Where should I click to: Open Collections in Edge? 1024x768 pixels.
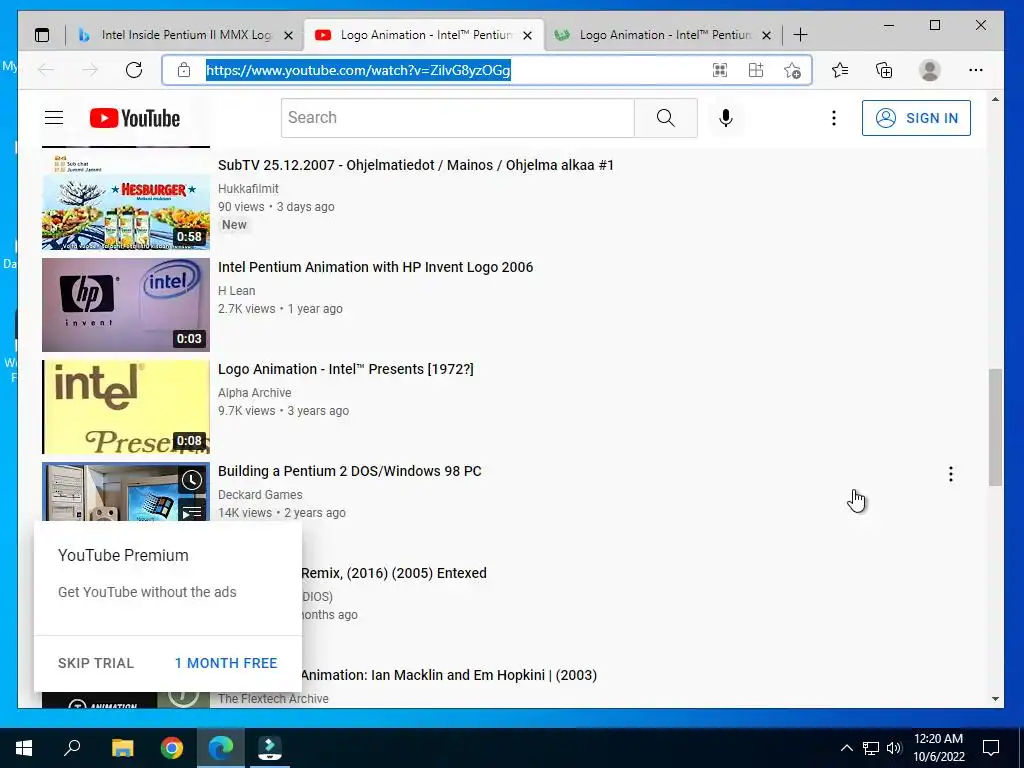tap(884, 70)
